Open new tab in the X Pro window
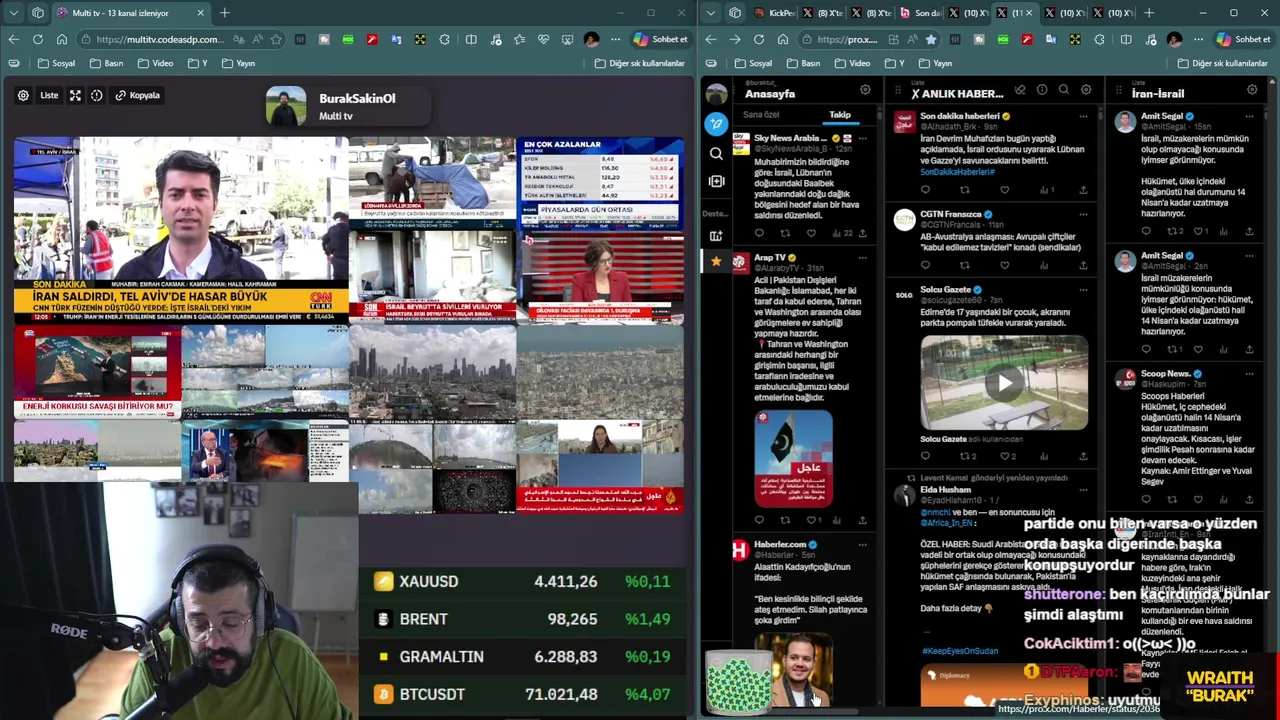This screenshot has width=1280, height=720. [1149, 13]
